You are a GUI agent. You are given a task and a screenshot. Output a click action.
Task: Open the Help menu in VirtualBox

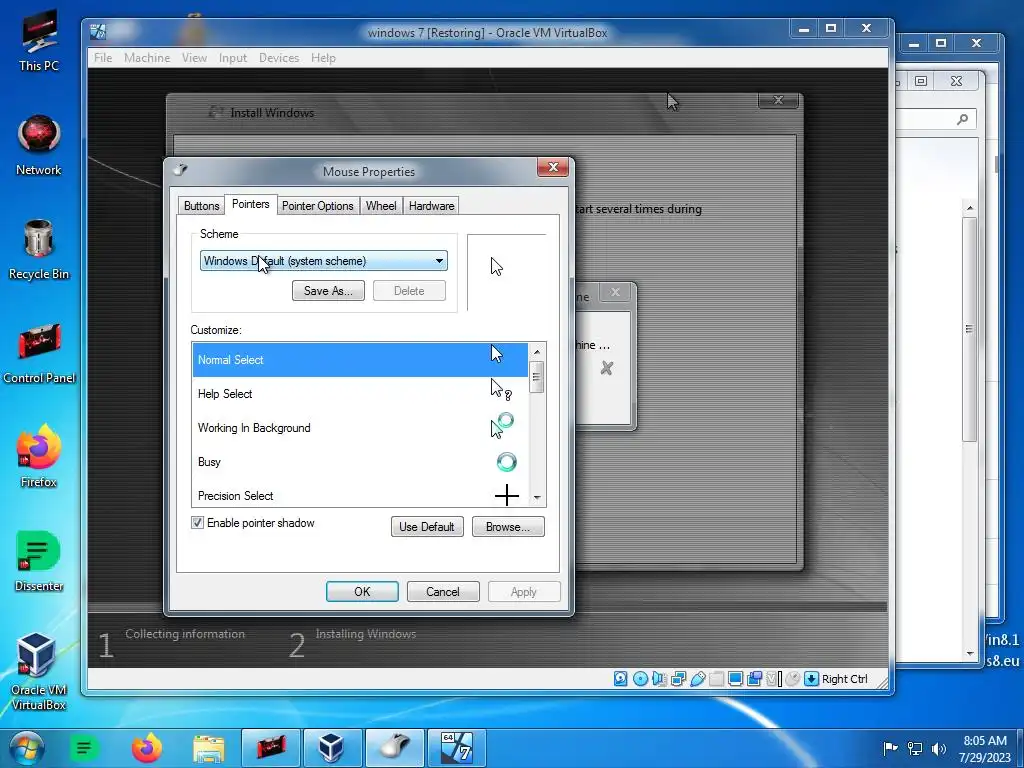point(323,57)
